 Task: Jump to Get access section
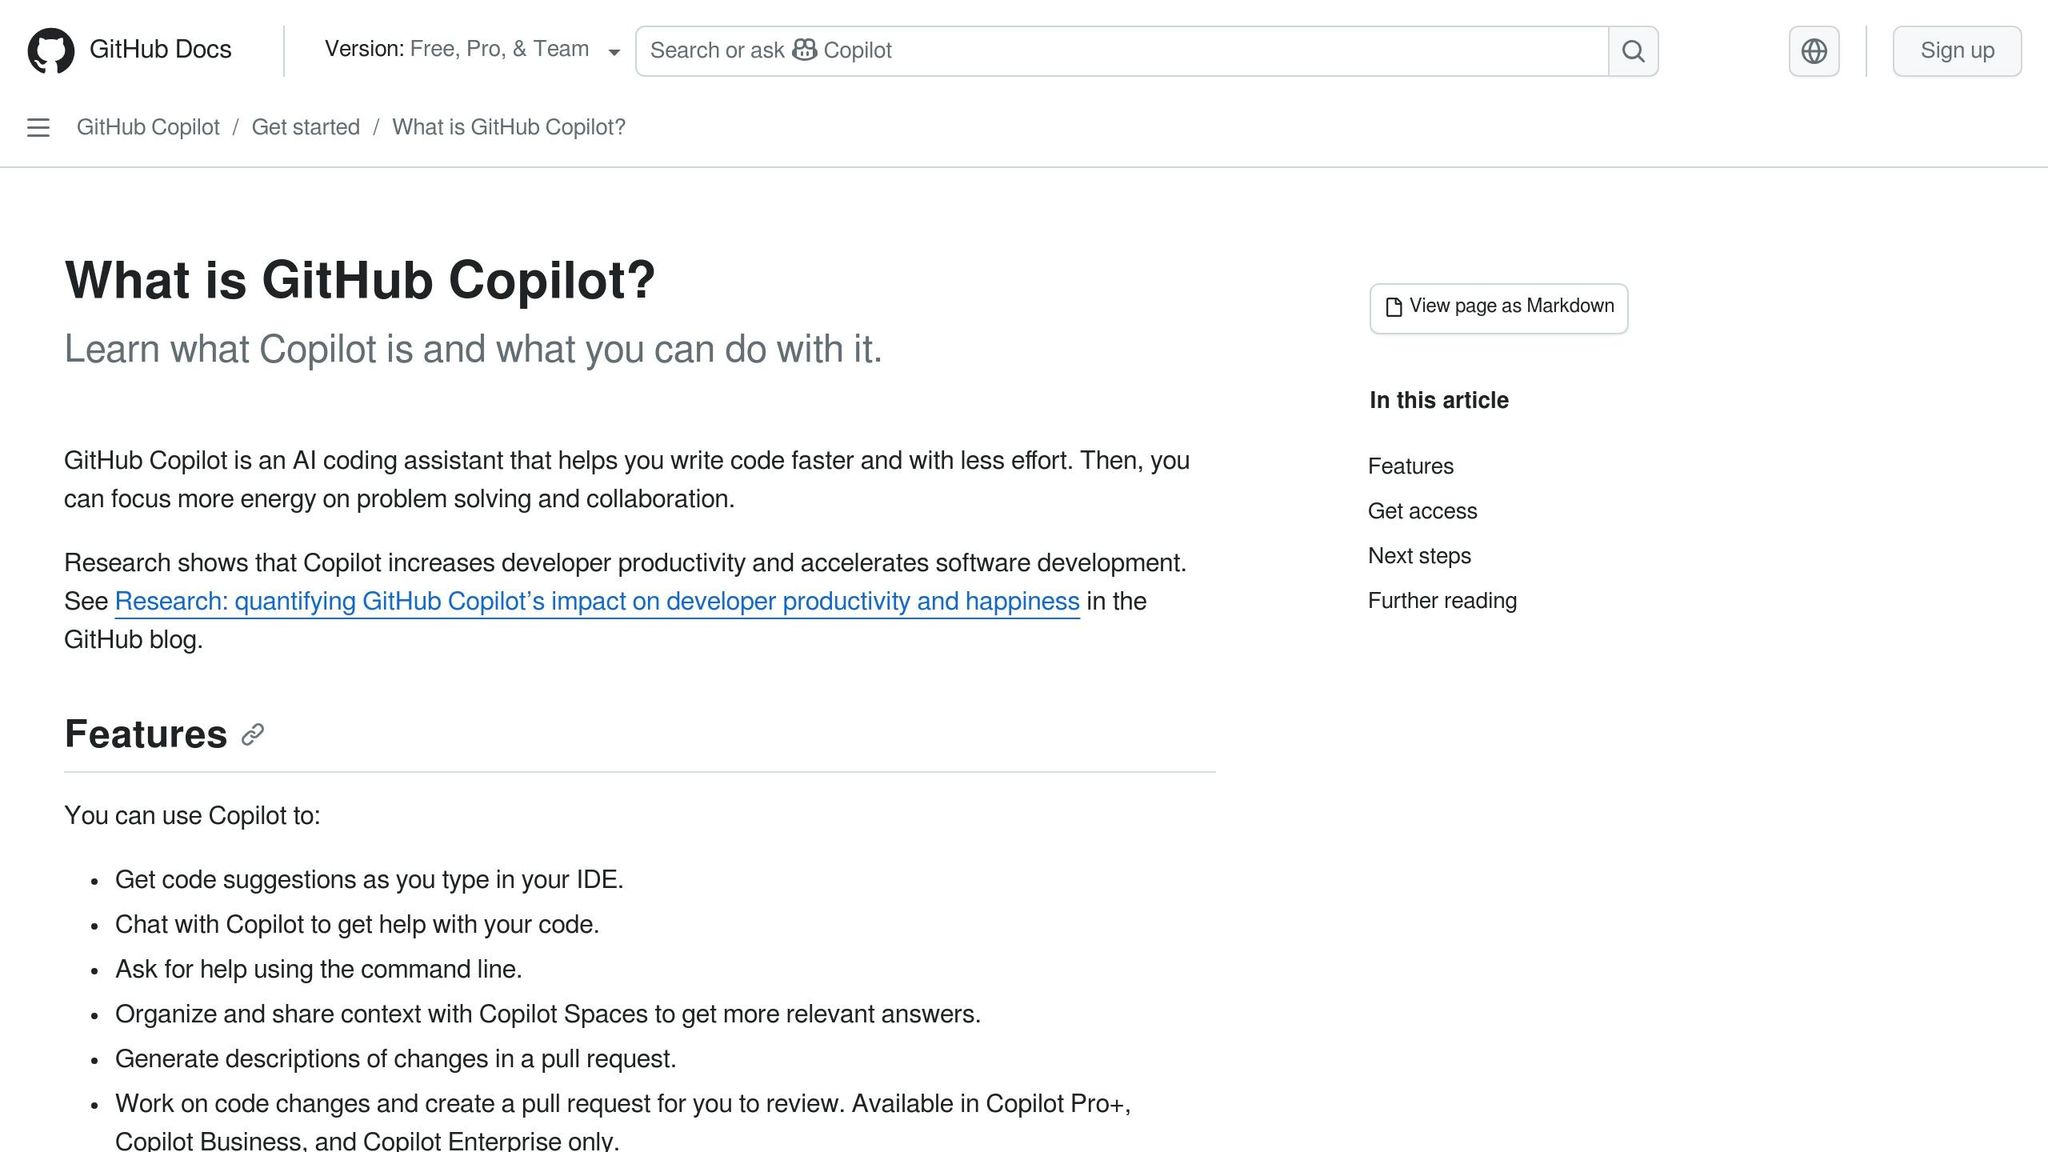coord(1422,511)
